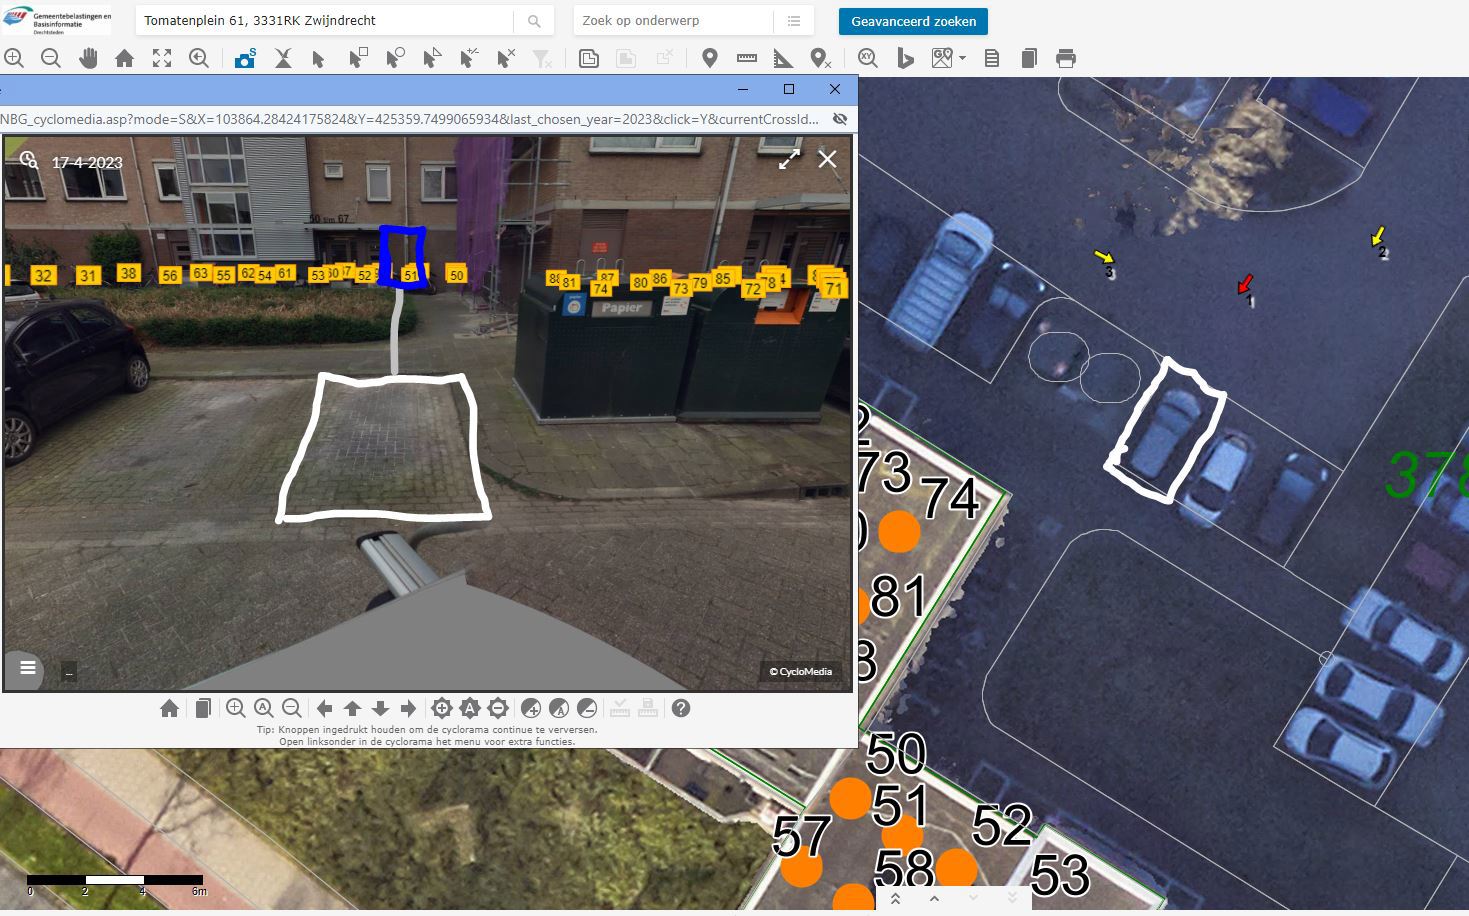The image size is (1469, 916).
Task: Click the print map icon
Action: click(x=1066, y=59)
